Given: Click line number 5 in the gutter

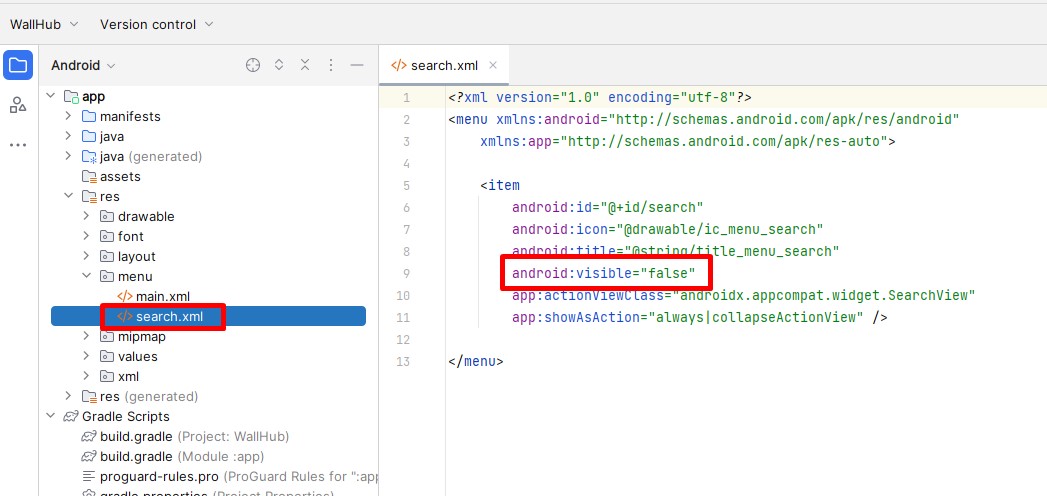Looking at the screenshot, I should [x=407, y=186].
